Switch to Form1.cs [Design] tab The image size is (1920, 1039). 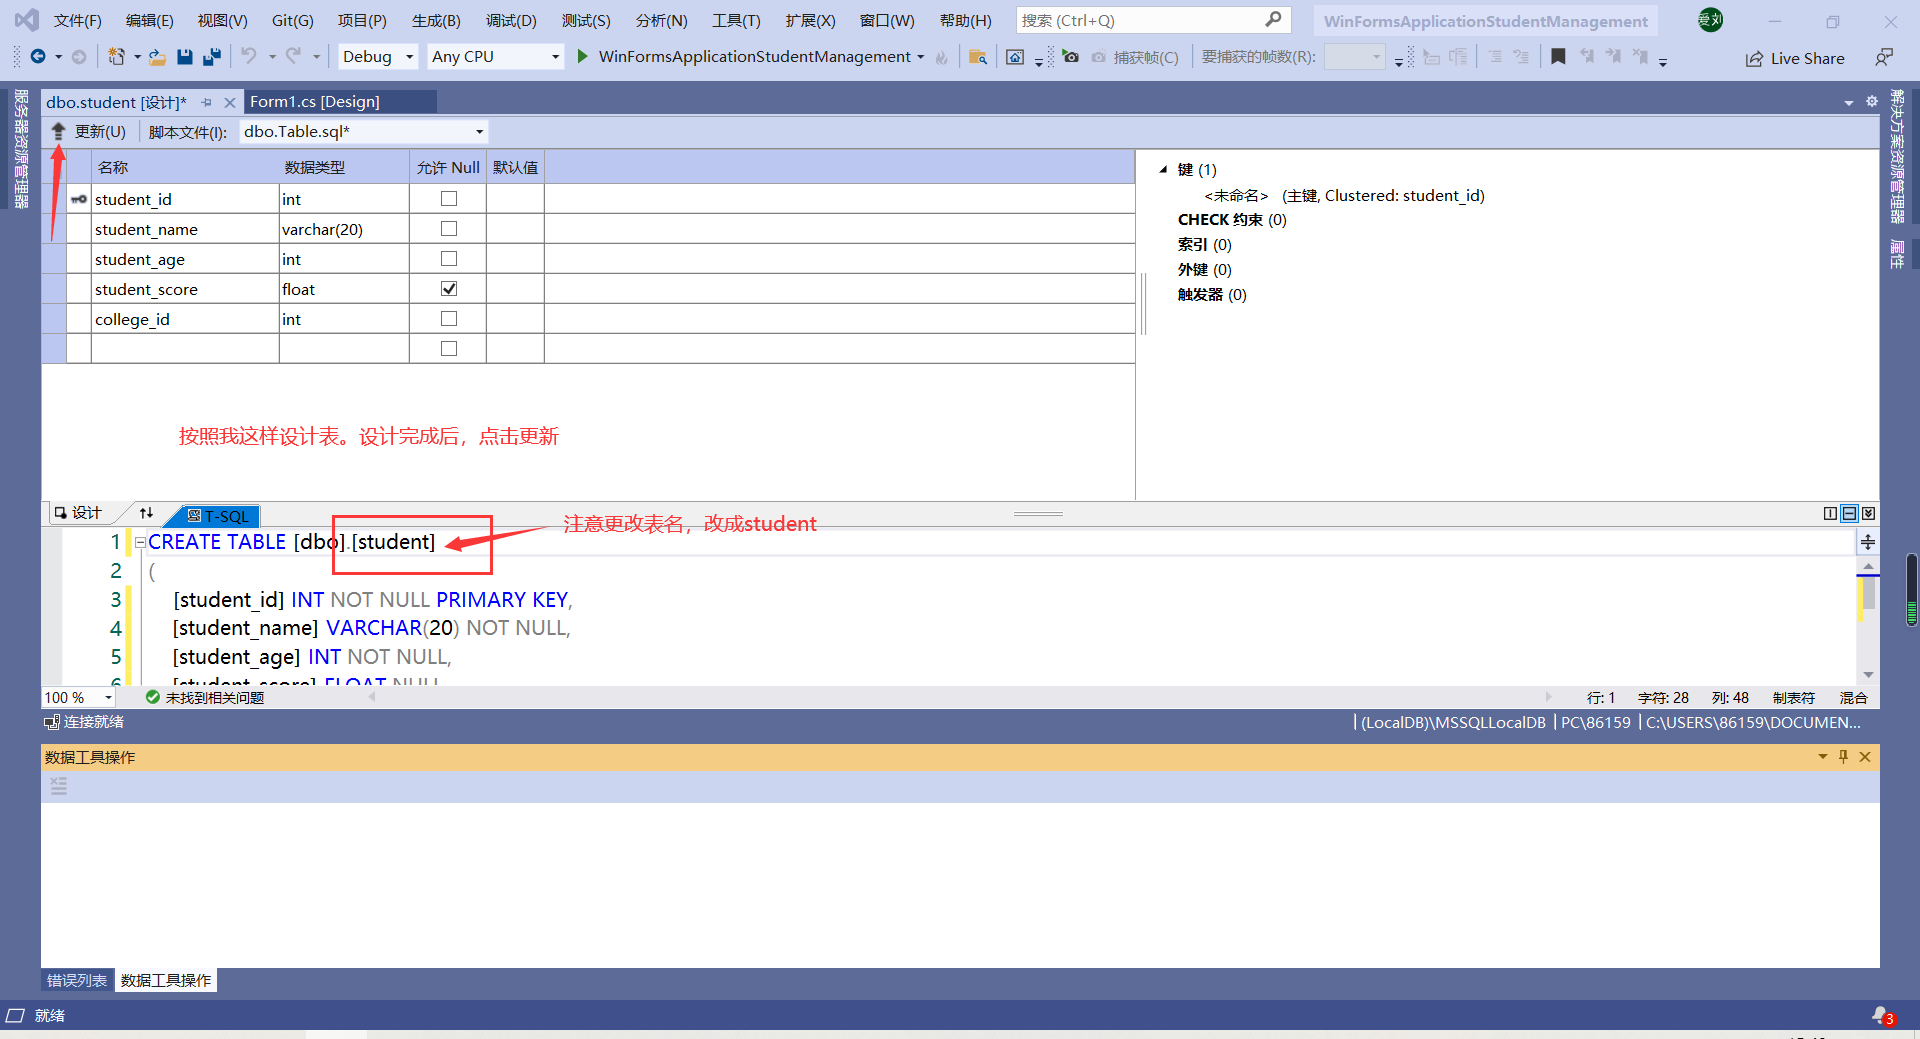pos(315,101)
